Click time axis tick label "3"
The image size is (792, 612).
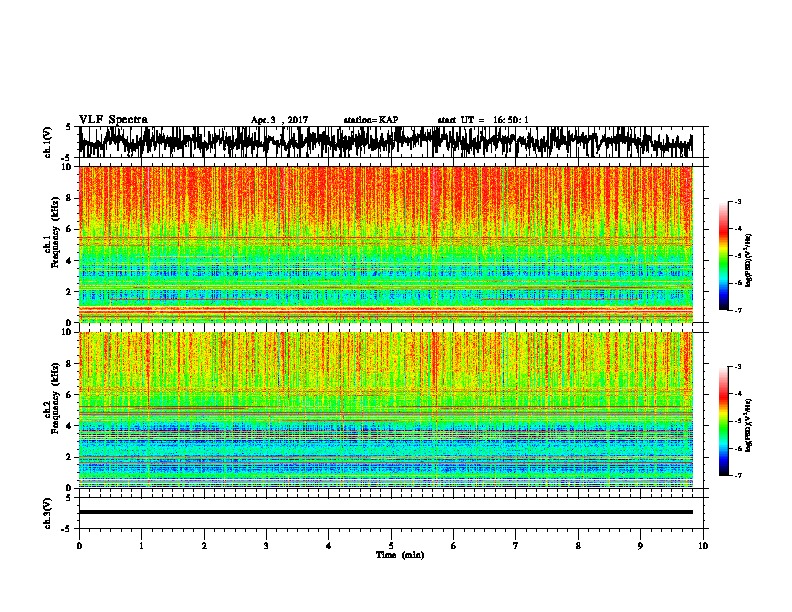(266, 546)
